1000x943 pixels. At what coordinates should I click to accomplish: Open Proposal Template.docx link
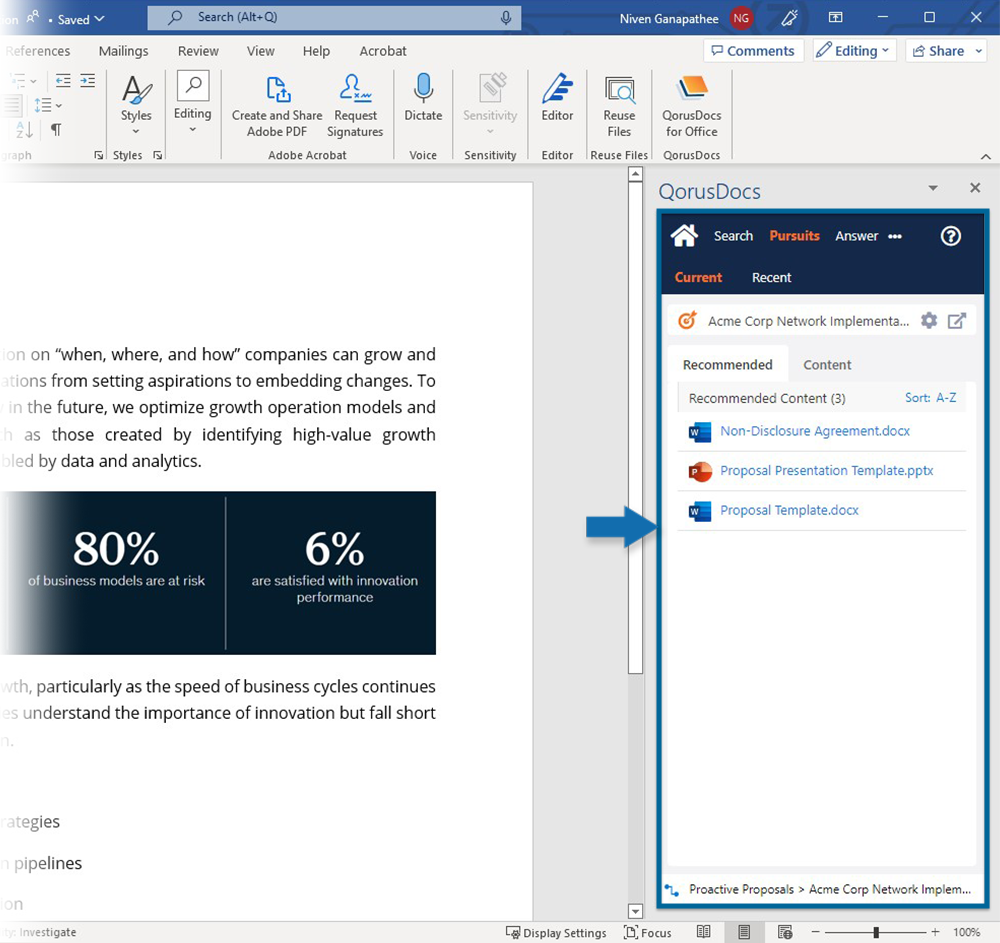(789, 510)
